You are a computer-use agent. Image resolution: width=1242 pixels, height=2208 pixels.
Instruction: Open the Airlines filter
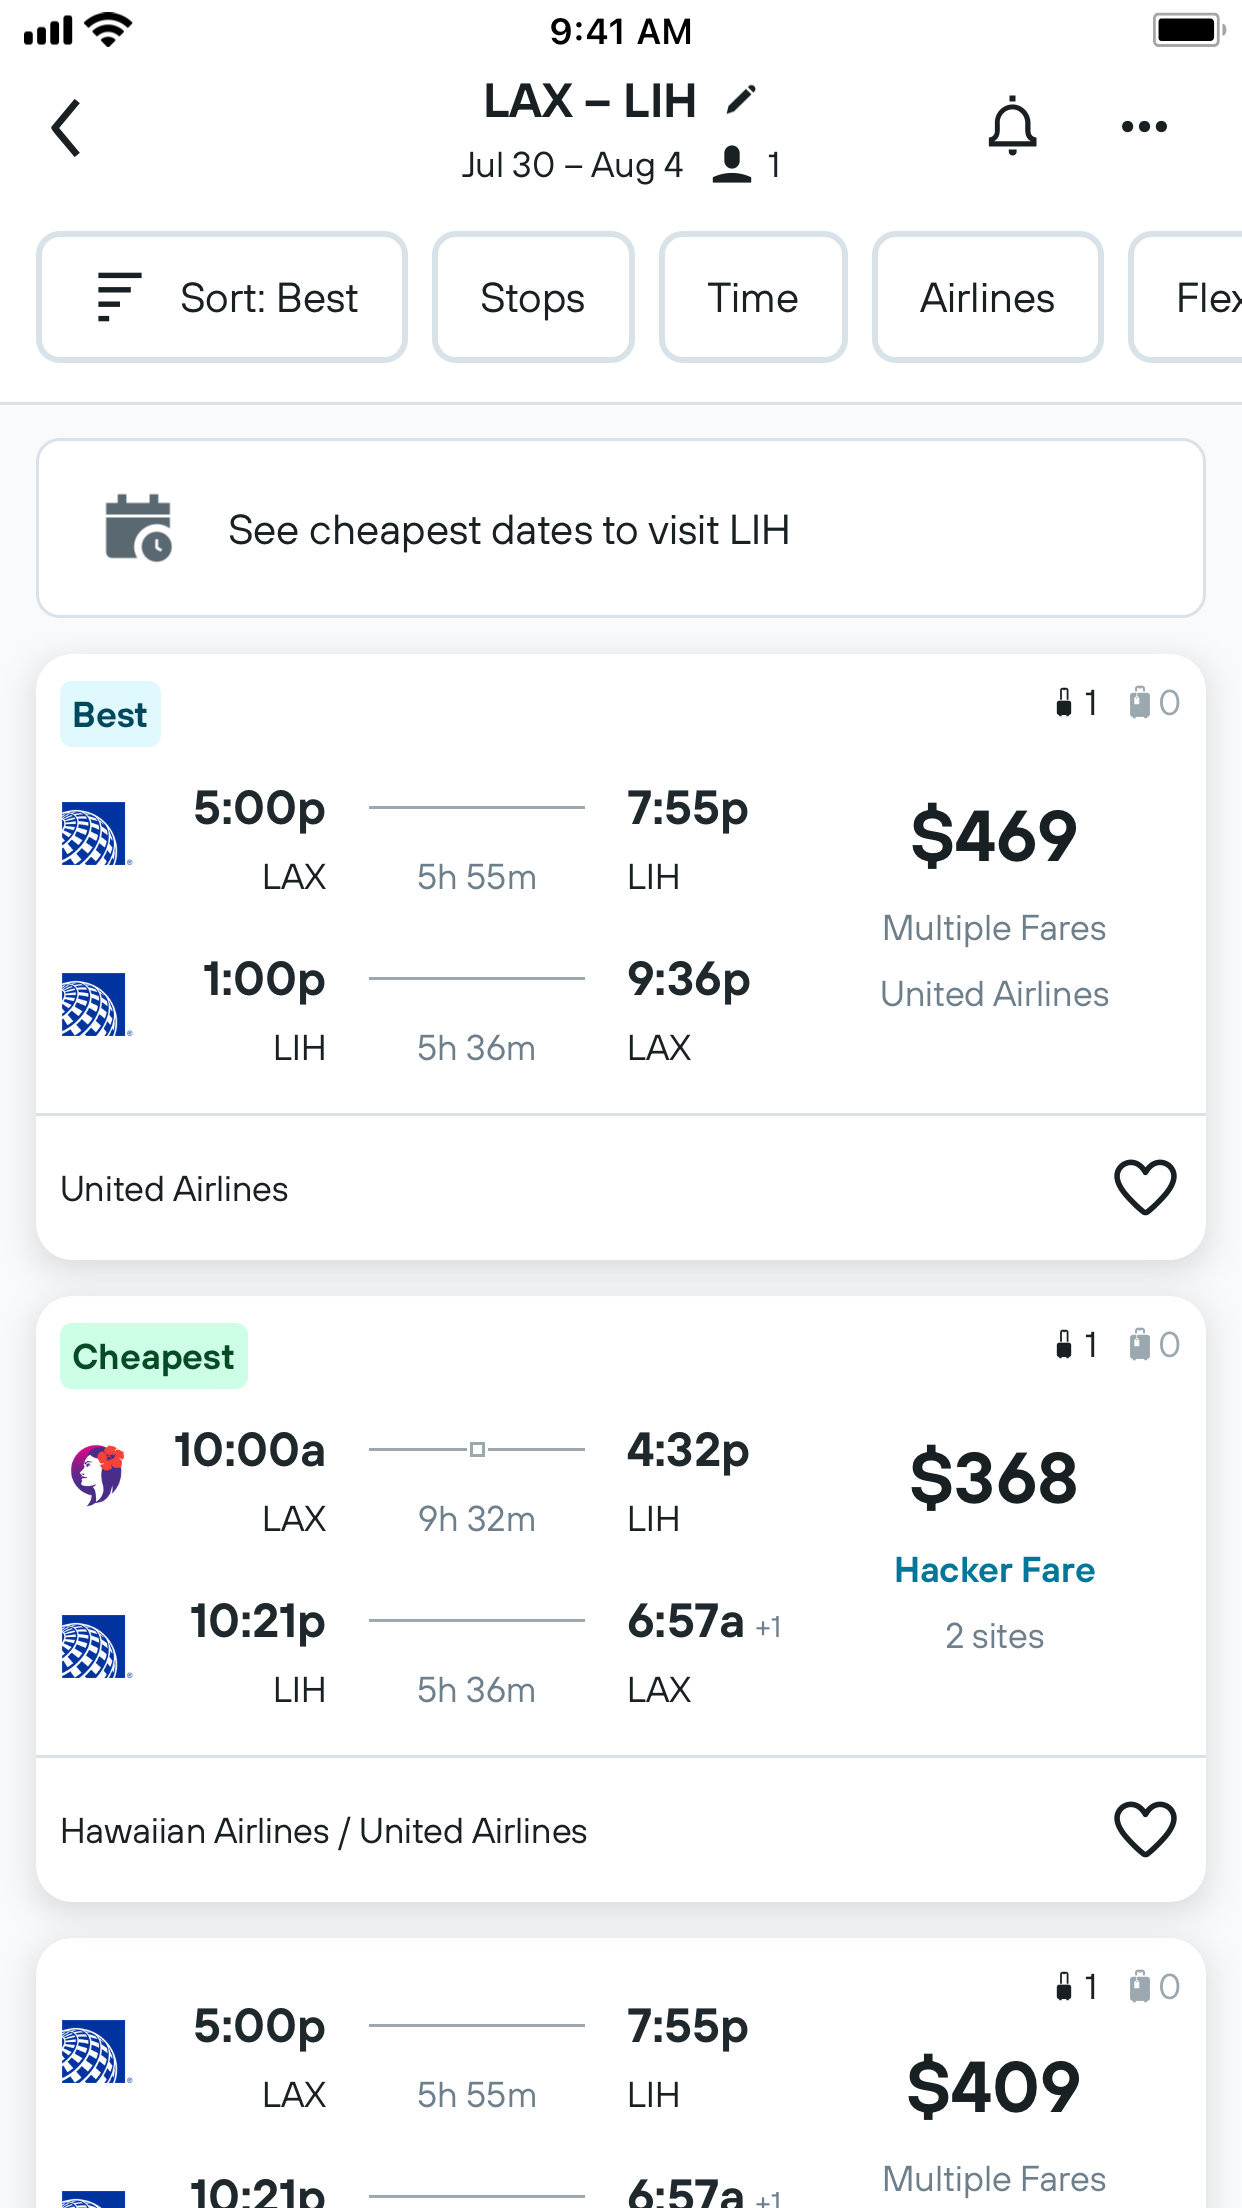point(987,298)
